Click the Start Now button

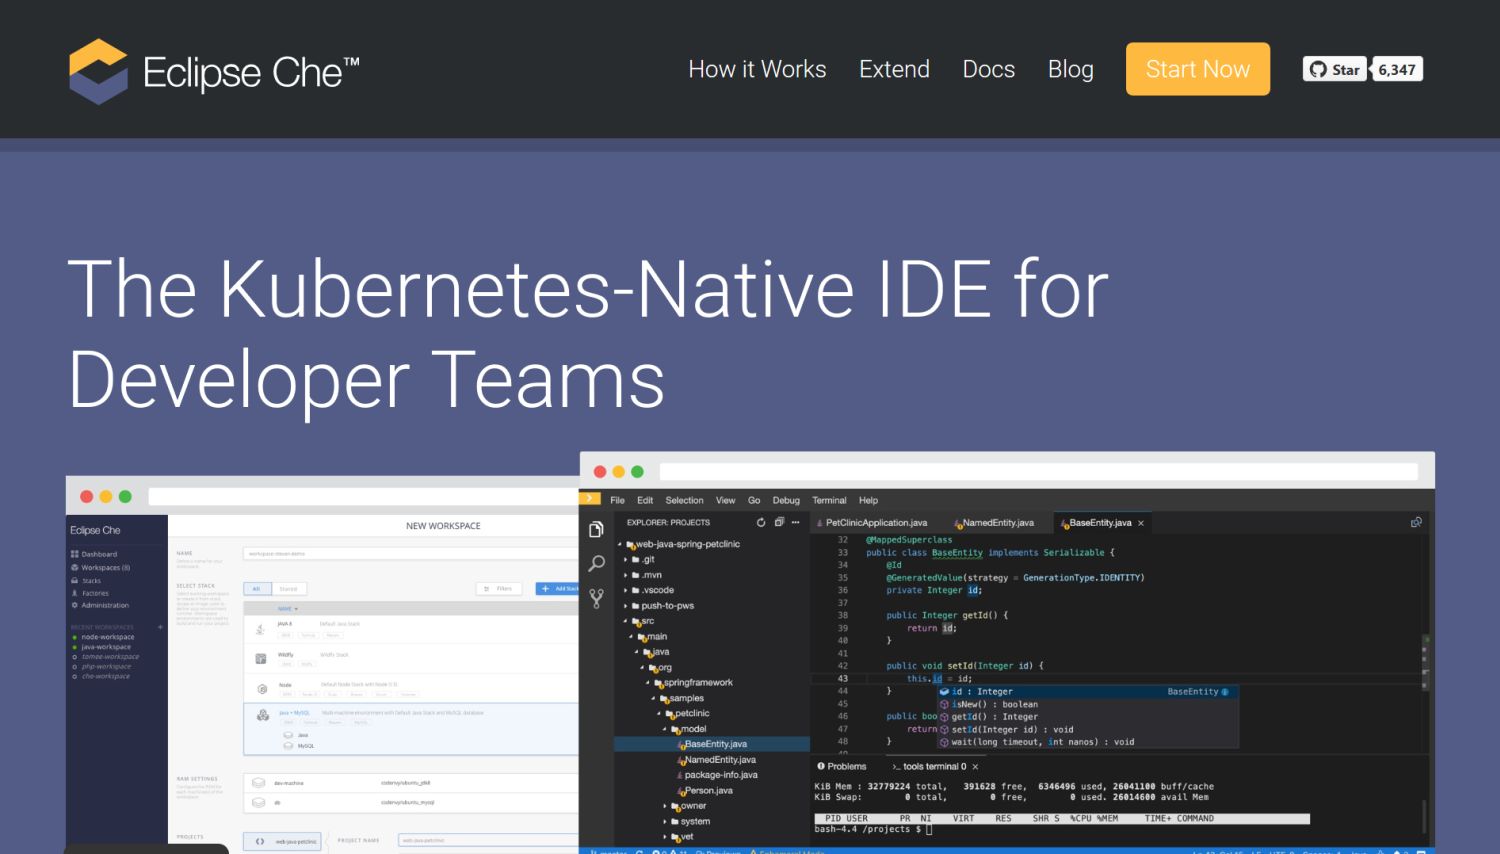(1197, 69)
